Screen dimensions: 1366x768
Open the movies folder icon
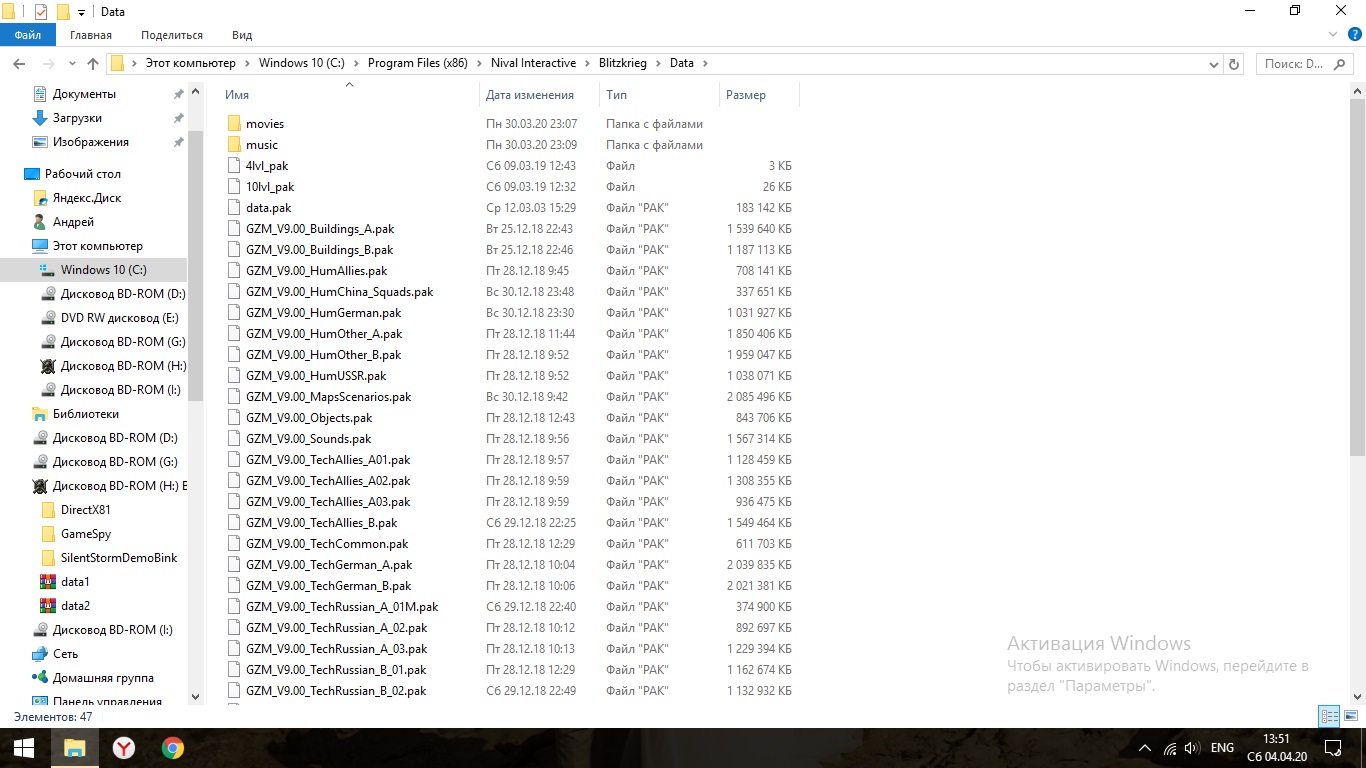234,124
